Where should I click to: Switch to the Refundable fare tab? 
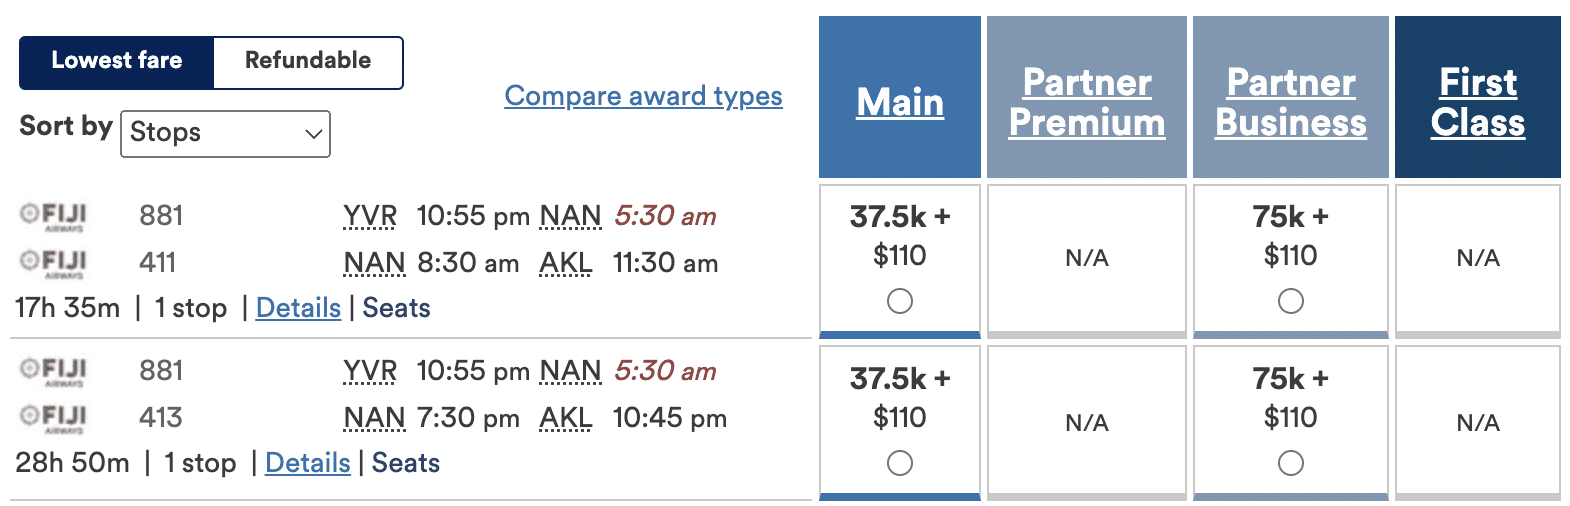coord(308,61)
